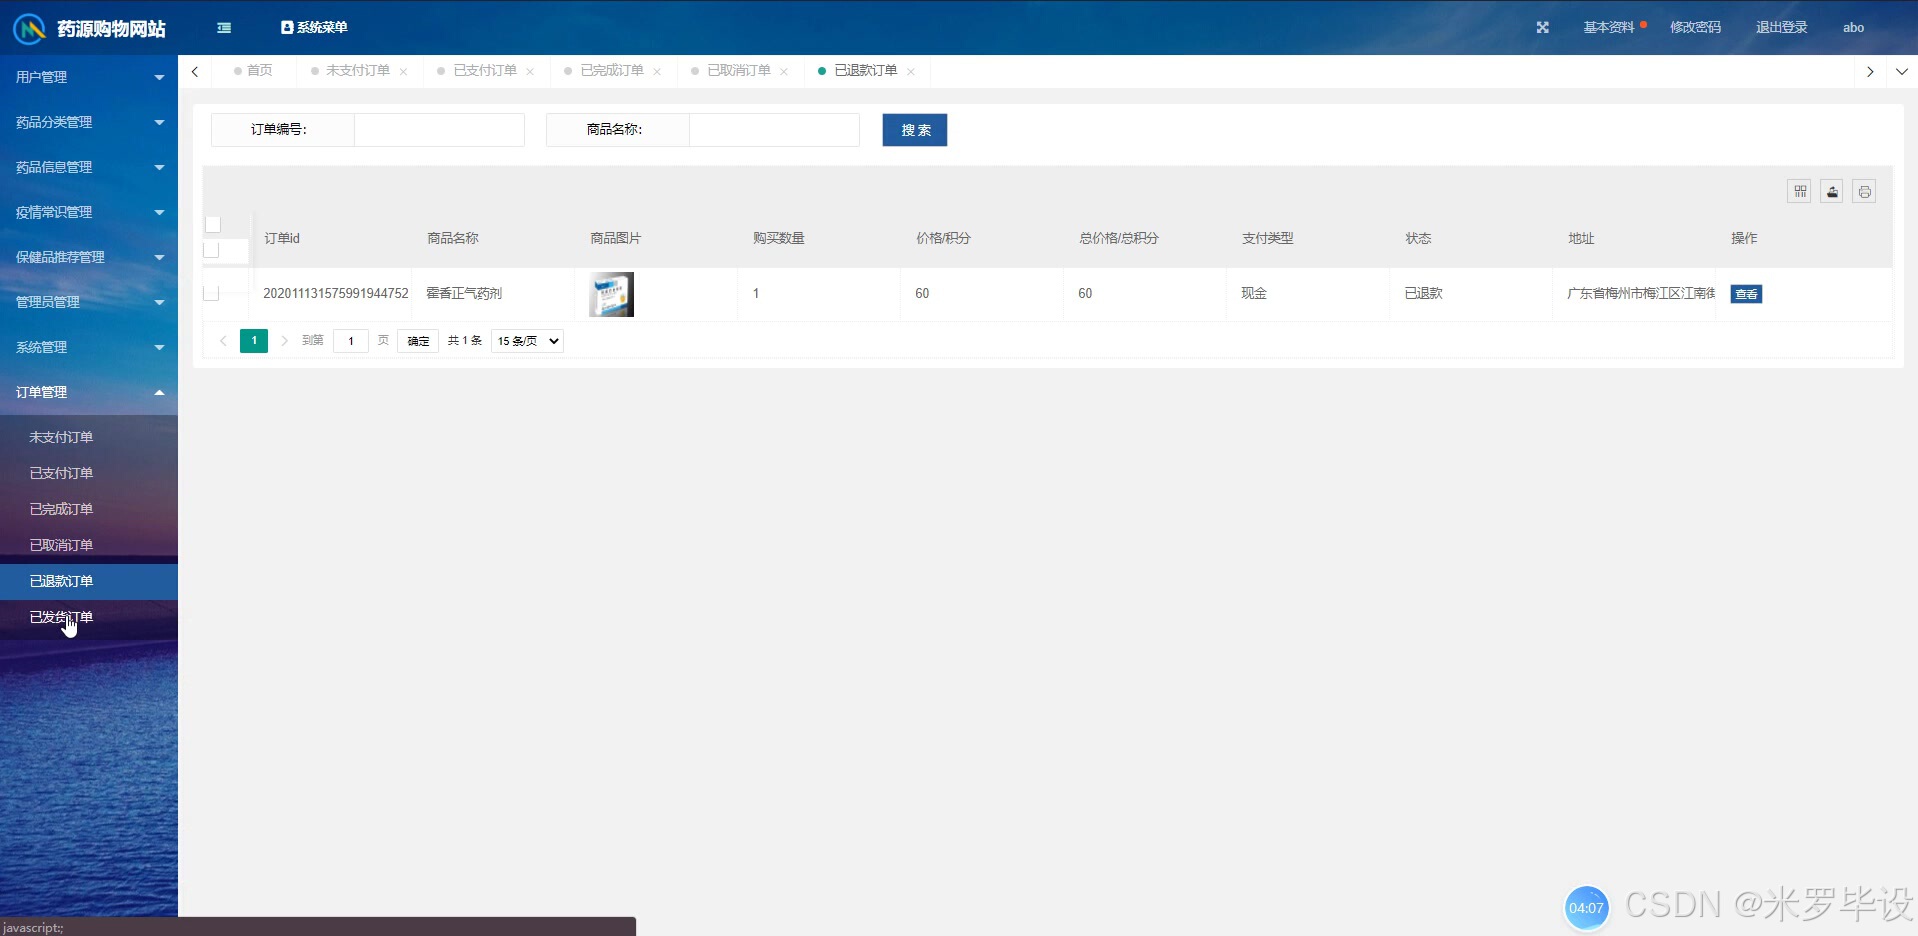Toggle the sidebar collapse hamburger icon
This screenshot has width=1918, height=936.
click(224, 28)
